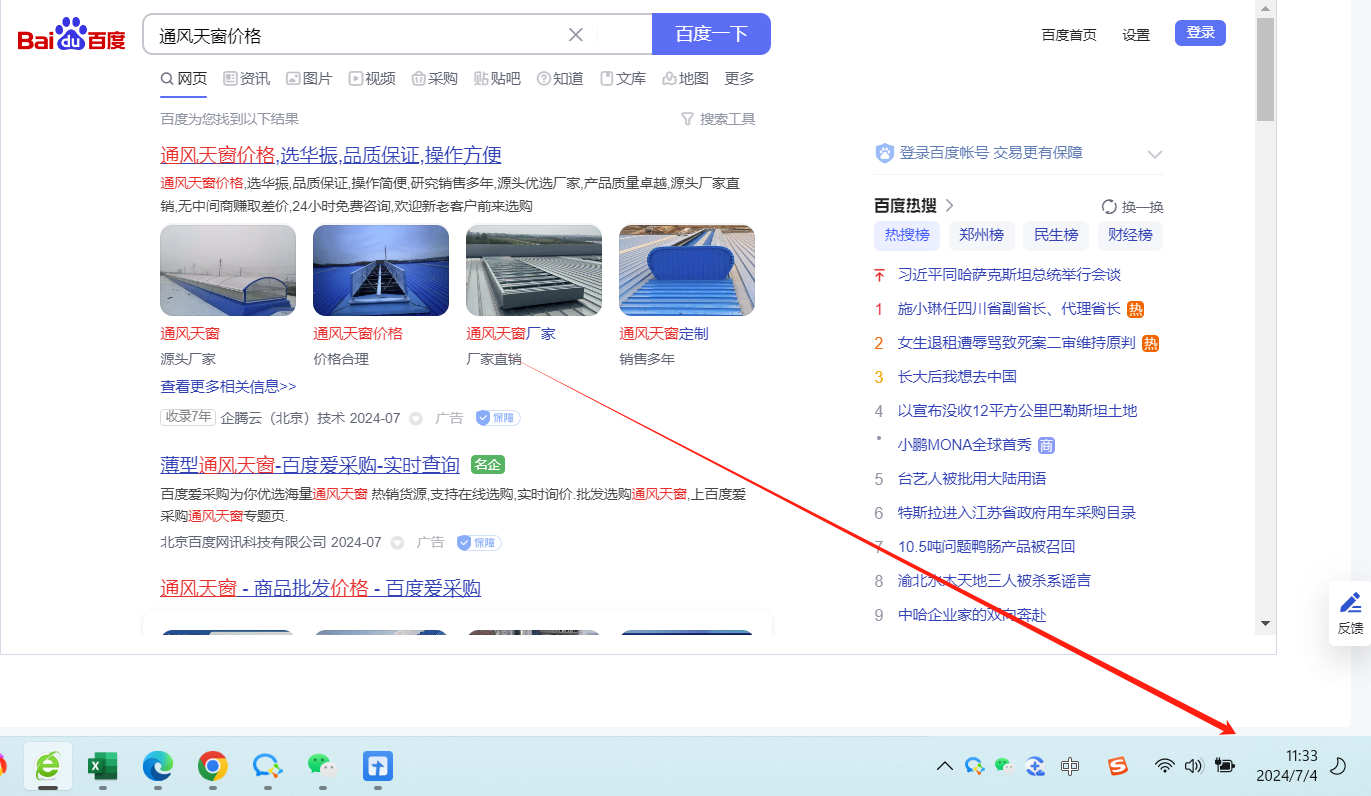
Task: Open the 通风天窗价格 价格合理 thumbnail
Action: (x=381, y=270)
